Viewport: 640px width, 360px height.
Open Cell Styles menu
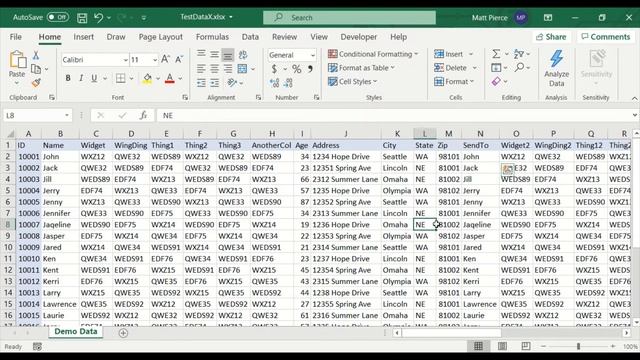click(x=352, y=82)
